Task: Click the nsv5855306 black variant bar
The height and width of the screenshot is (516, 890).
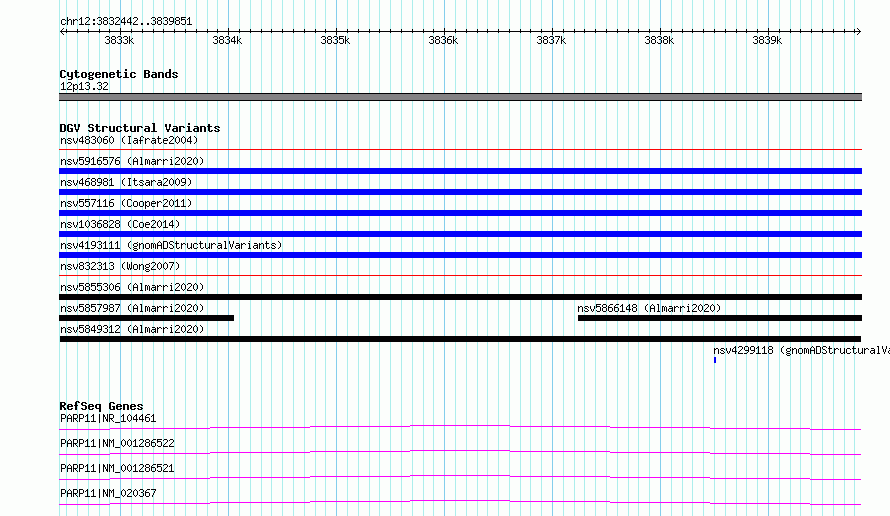Action: pos(460,297)
